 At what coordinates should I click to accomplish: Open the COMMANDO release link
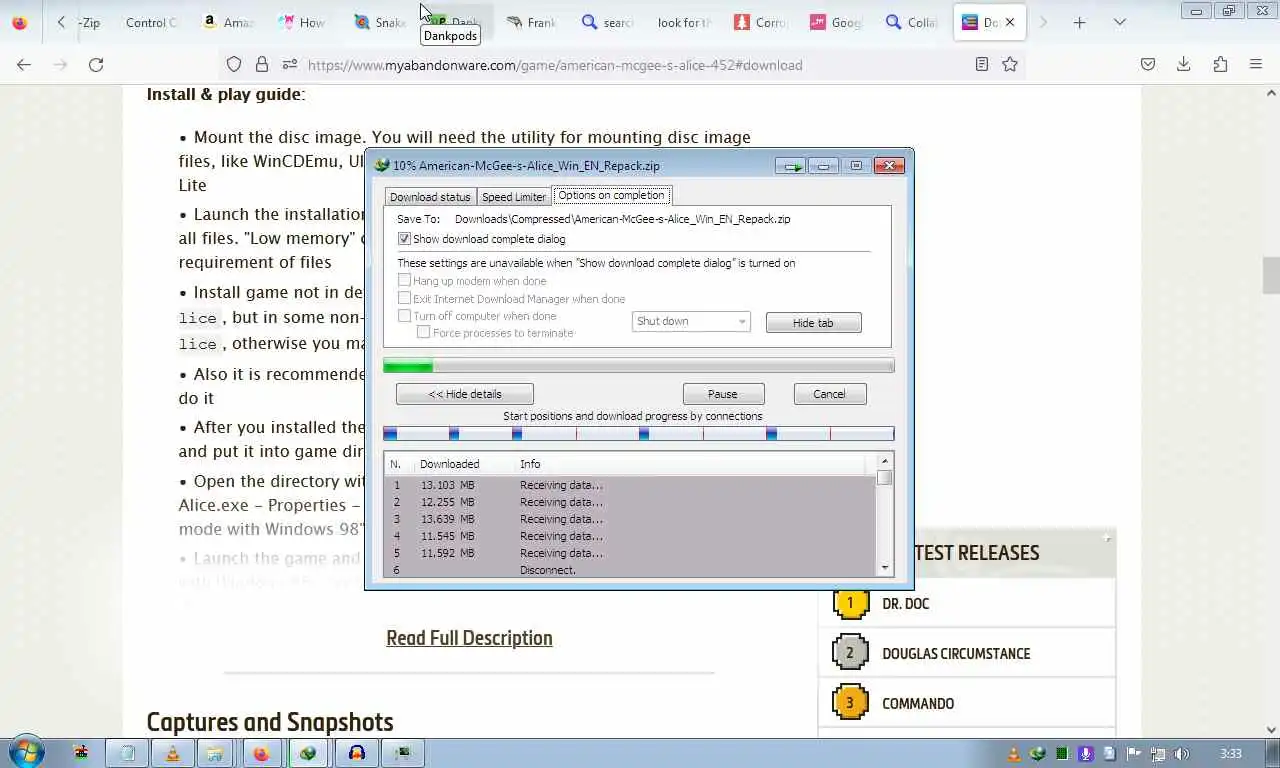(x=918, y=703)
